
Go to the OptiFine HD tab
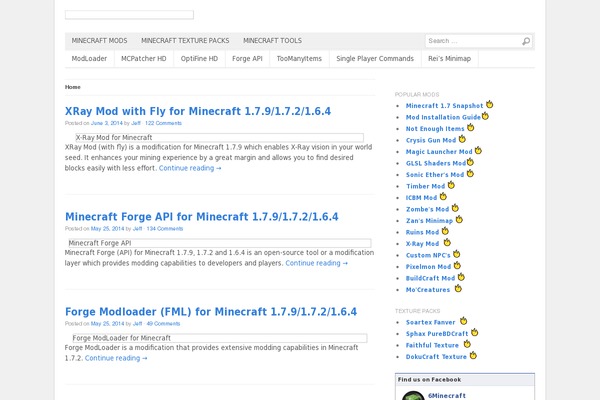[199, 59]
